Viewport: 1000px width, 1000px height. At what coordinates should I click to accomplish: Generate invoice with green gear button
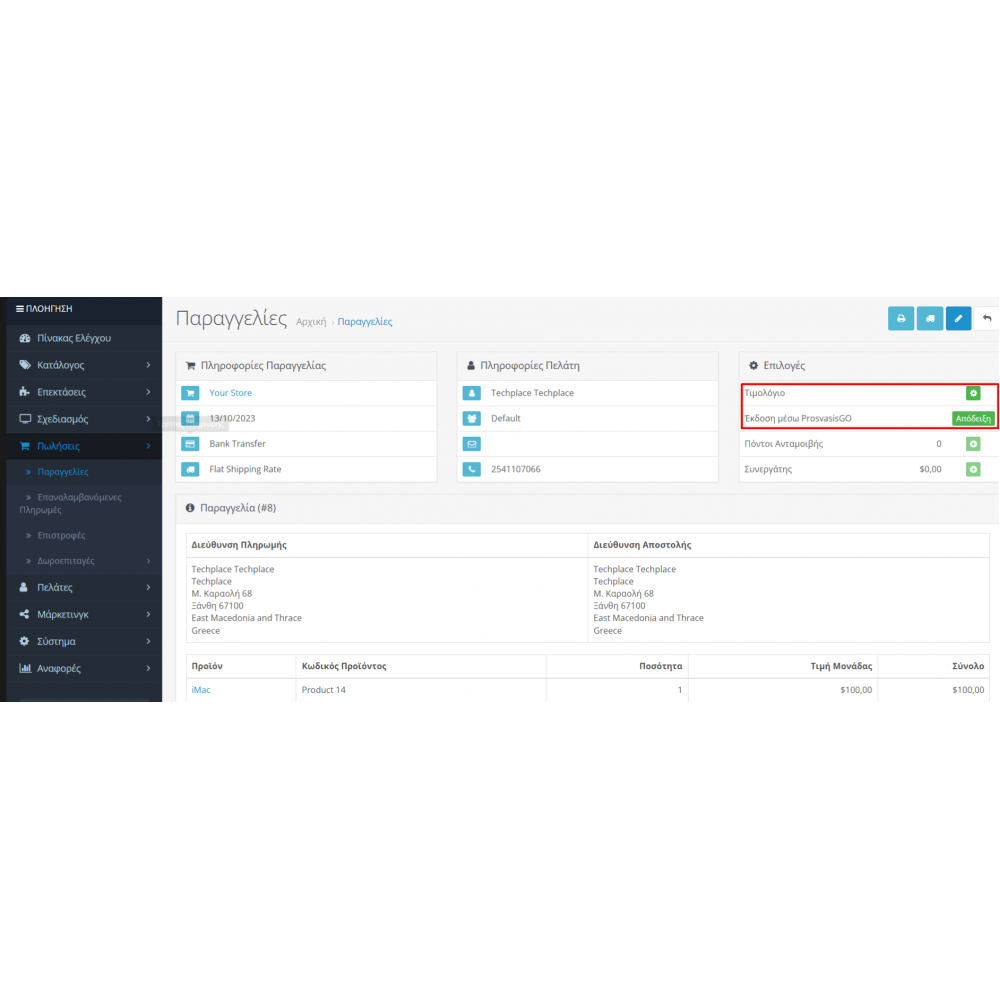coord(972,393)
